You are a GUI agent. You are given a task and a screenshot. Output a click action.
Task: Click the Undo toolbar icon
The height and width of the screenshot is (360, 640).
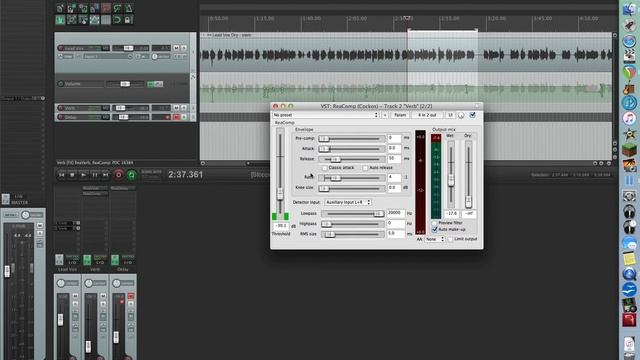tap(106, 8)
